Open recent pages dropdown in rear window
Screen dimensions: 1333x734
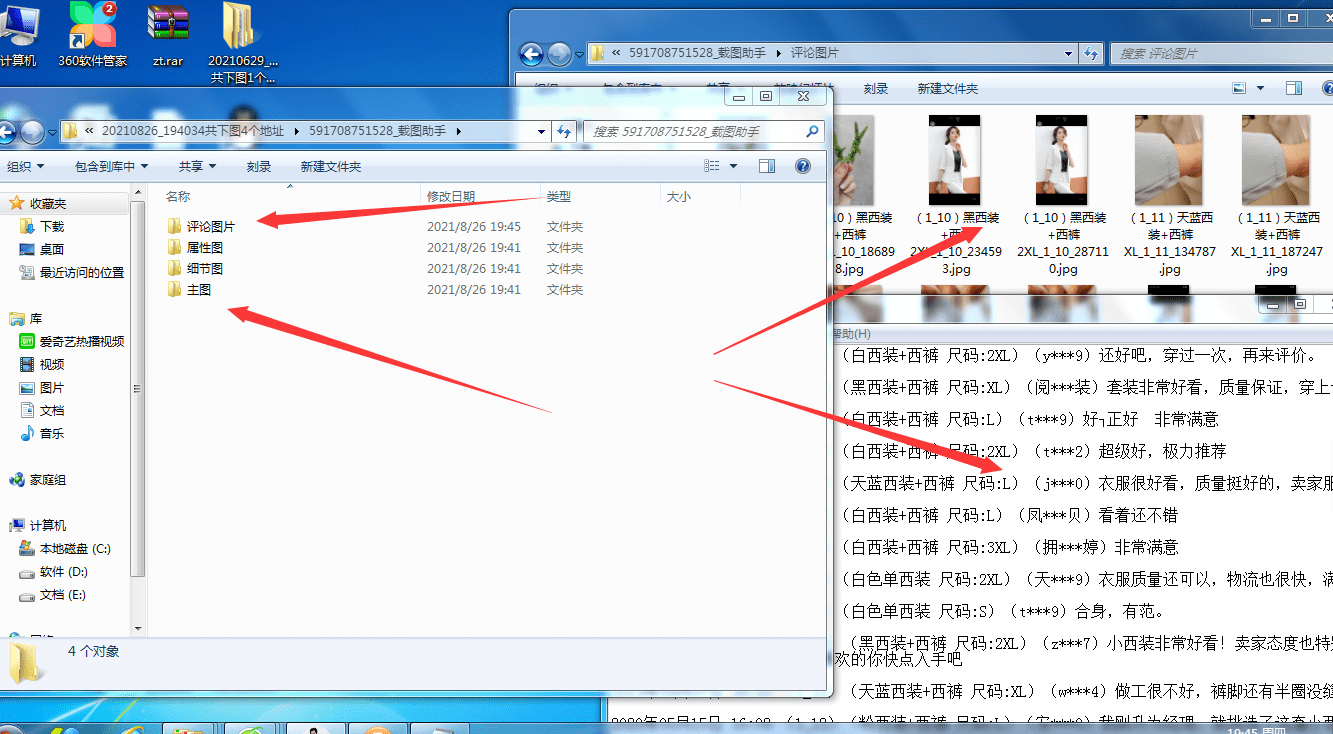click(x=578, y=54)
